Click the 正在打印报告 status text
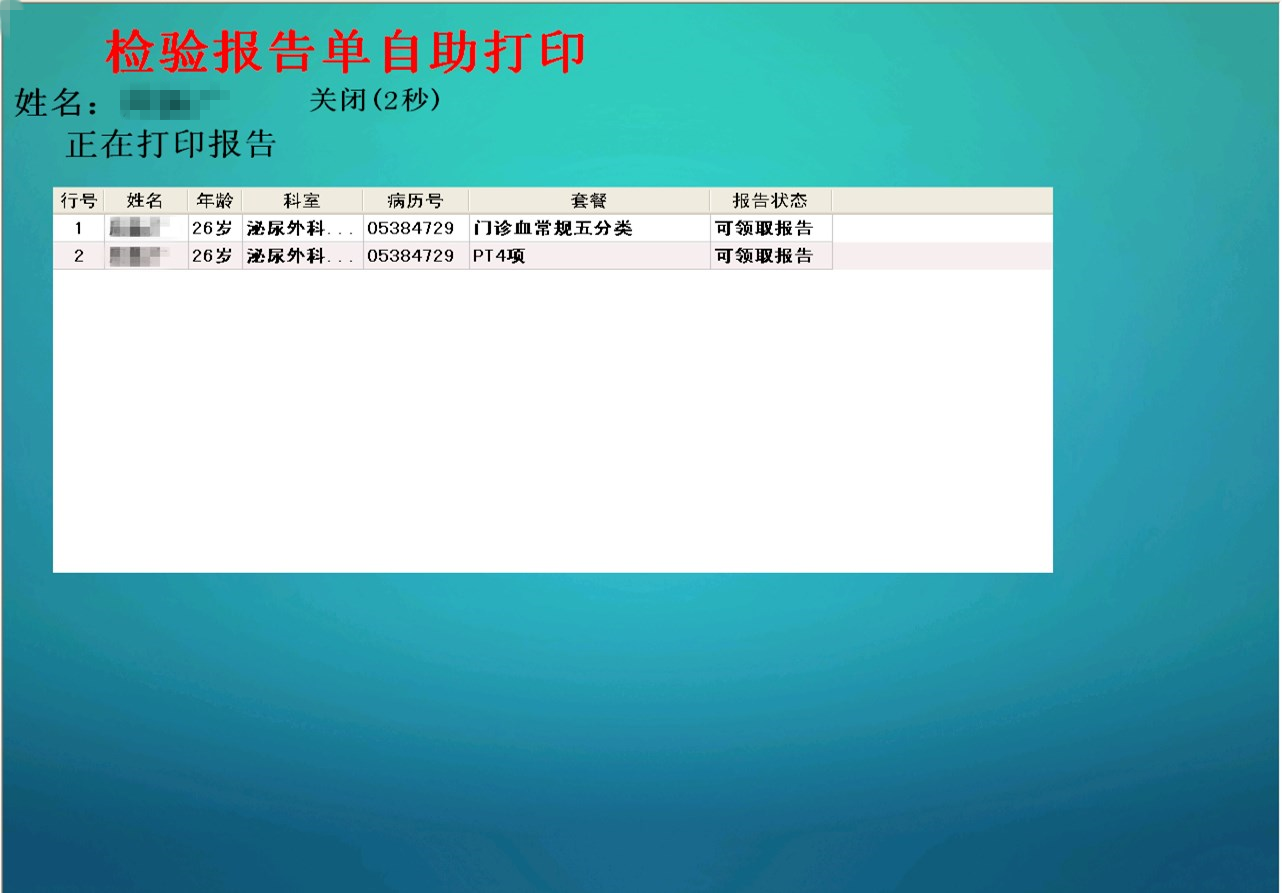 tap(171, 145)
